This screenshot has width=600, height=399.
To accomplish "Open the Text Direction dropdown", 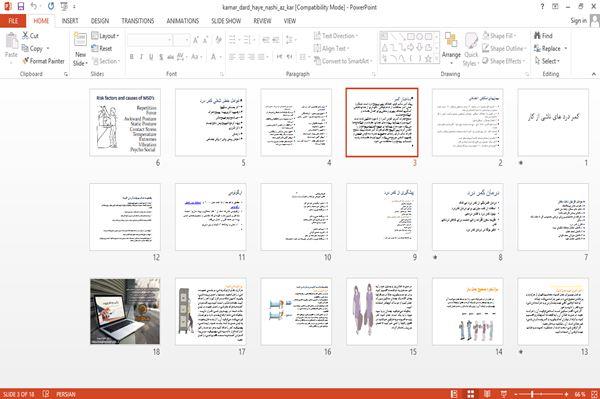I will point(336,36).
